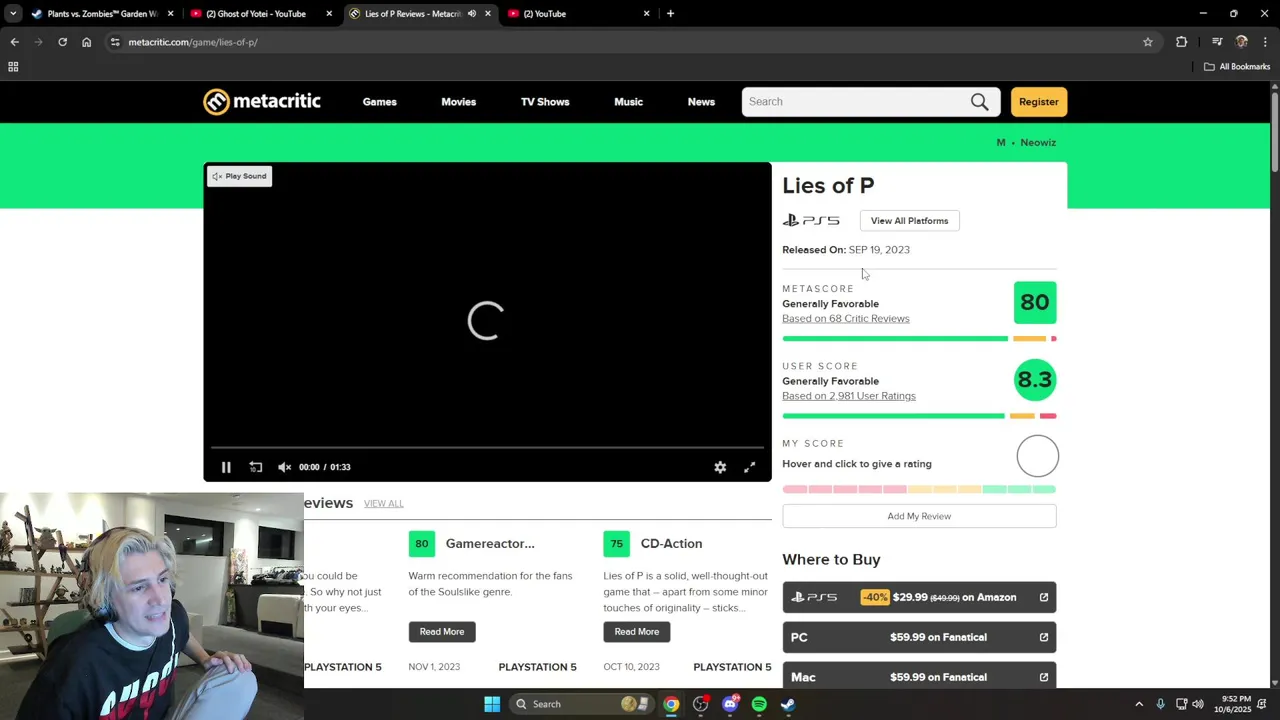Expand the tab search dropdown arrow
Screen dimensions: 1280x720
[x=13, y=14]
